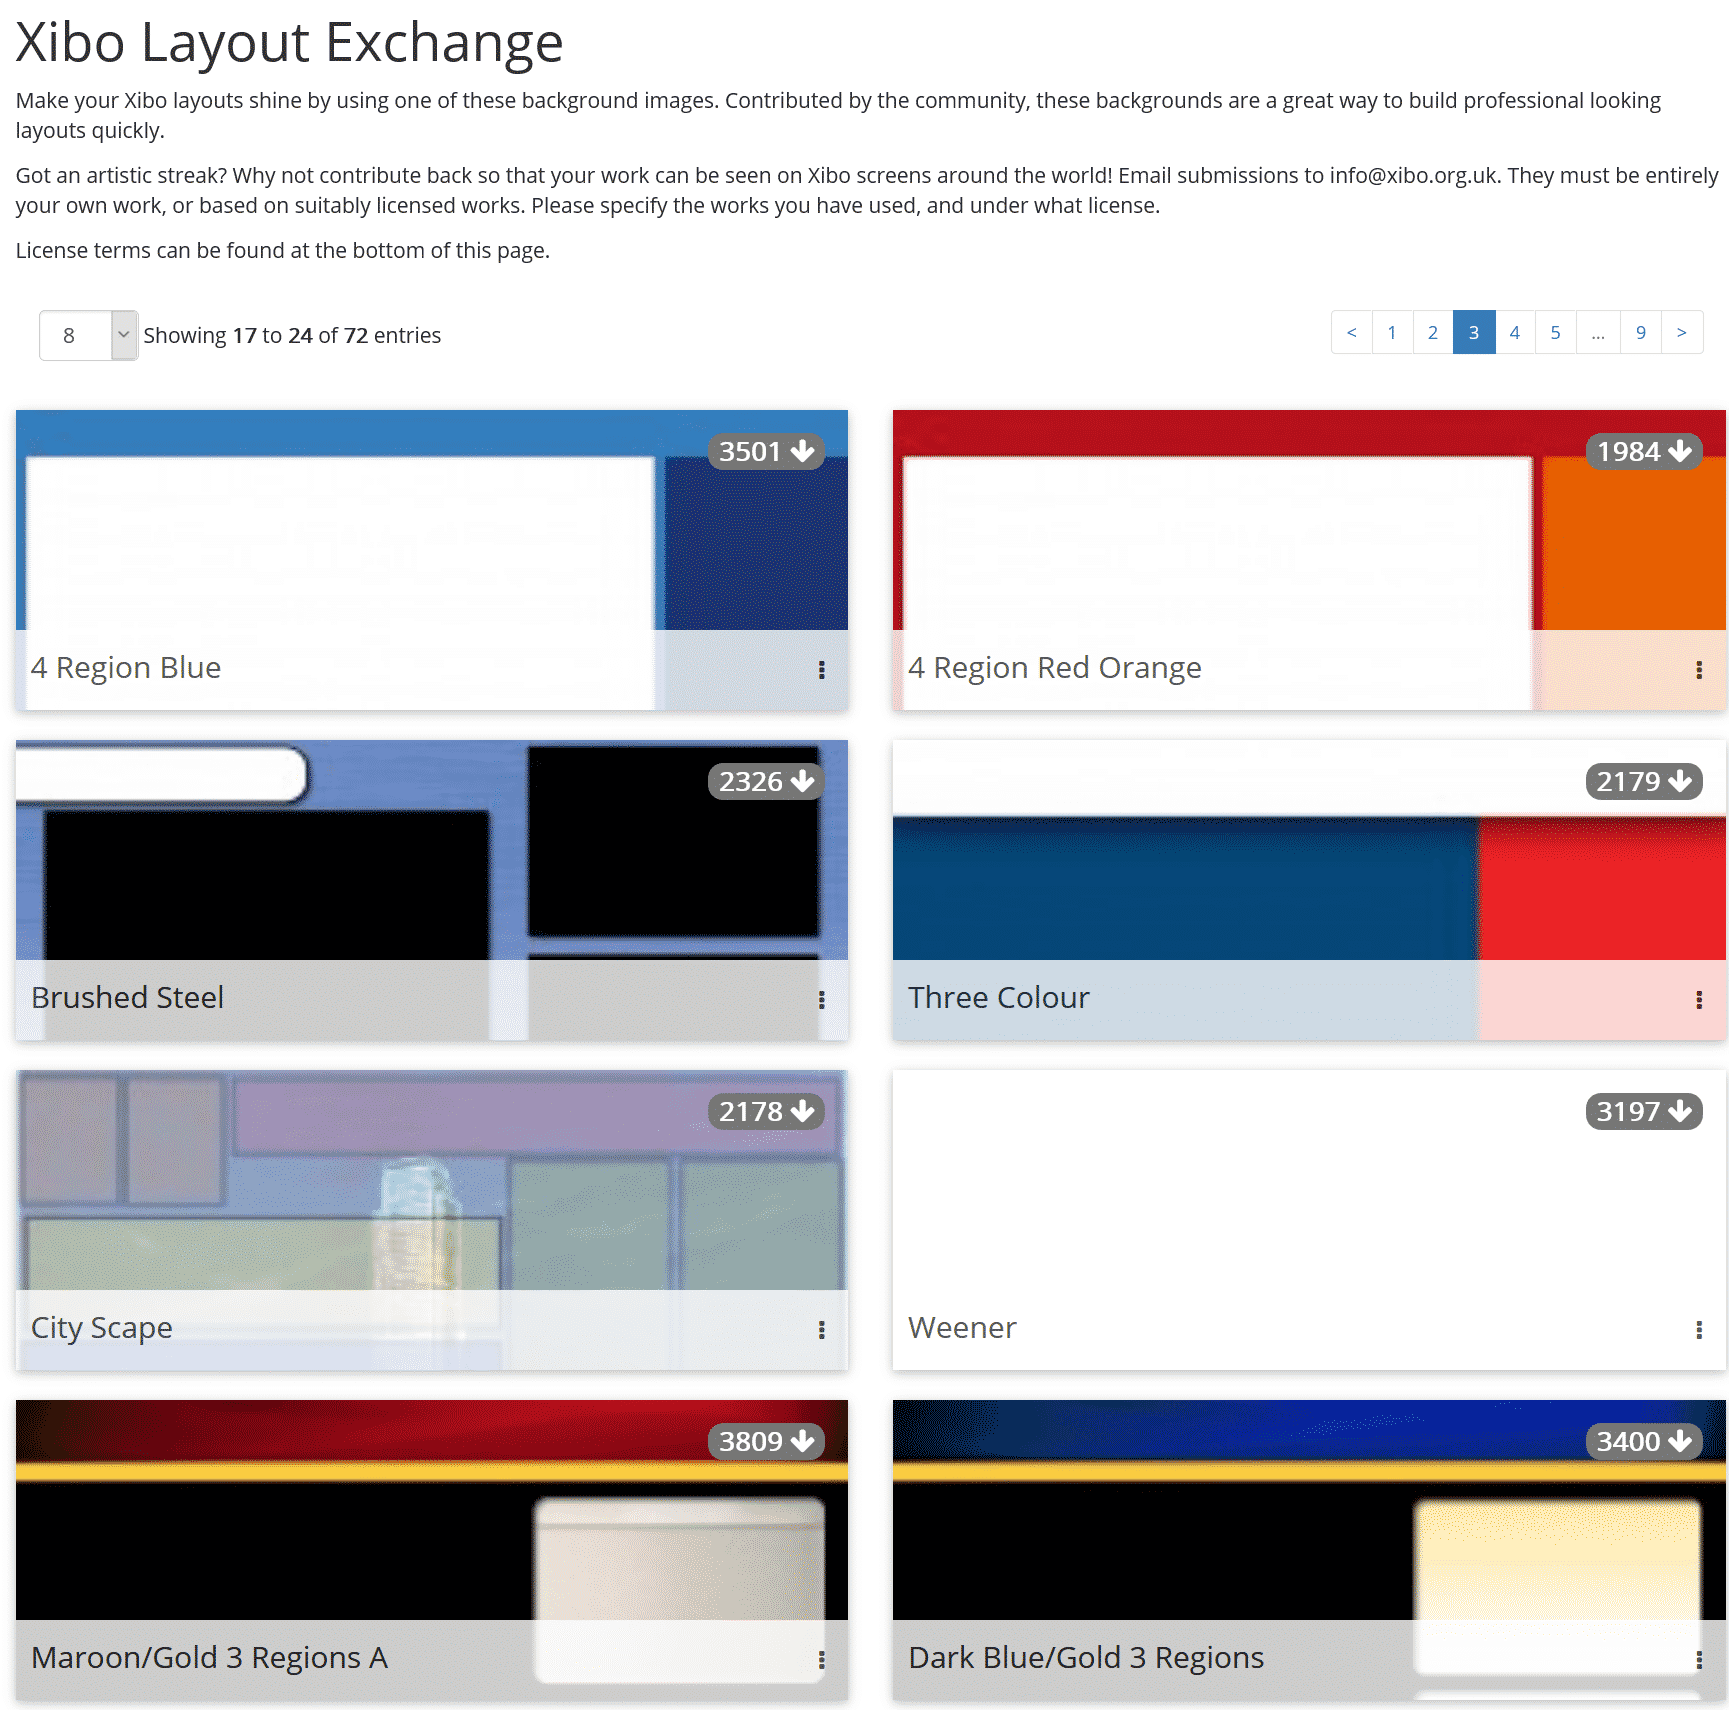The height and width of the screenshot is (1710, 1729).
Task: Click the City Scape title text
Action: pyautogui.click(x=102, y=1327)
